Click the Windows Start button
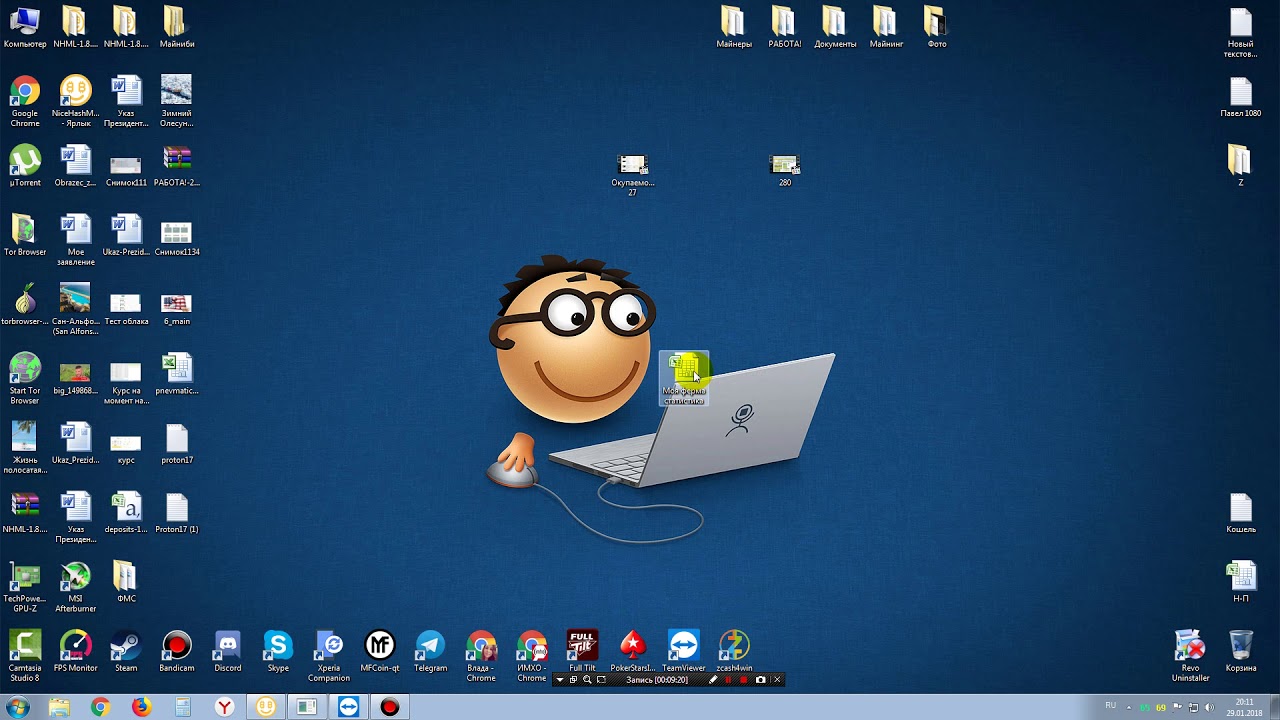Image resolution: width=1280 pixels, height=720 pixels. click(x=17, y=707)
